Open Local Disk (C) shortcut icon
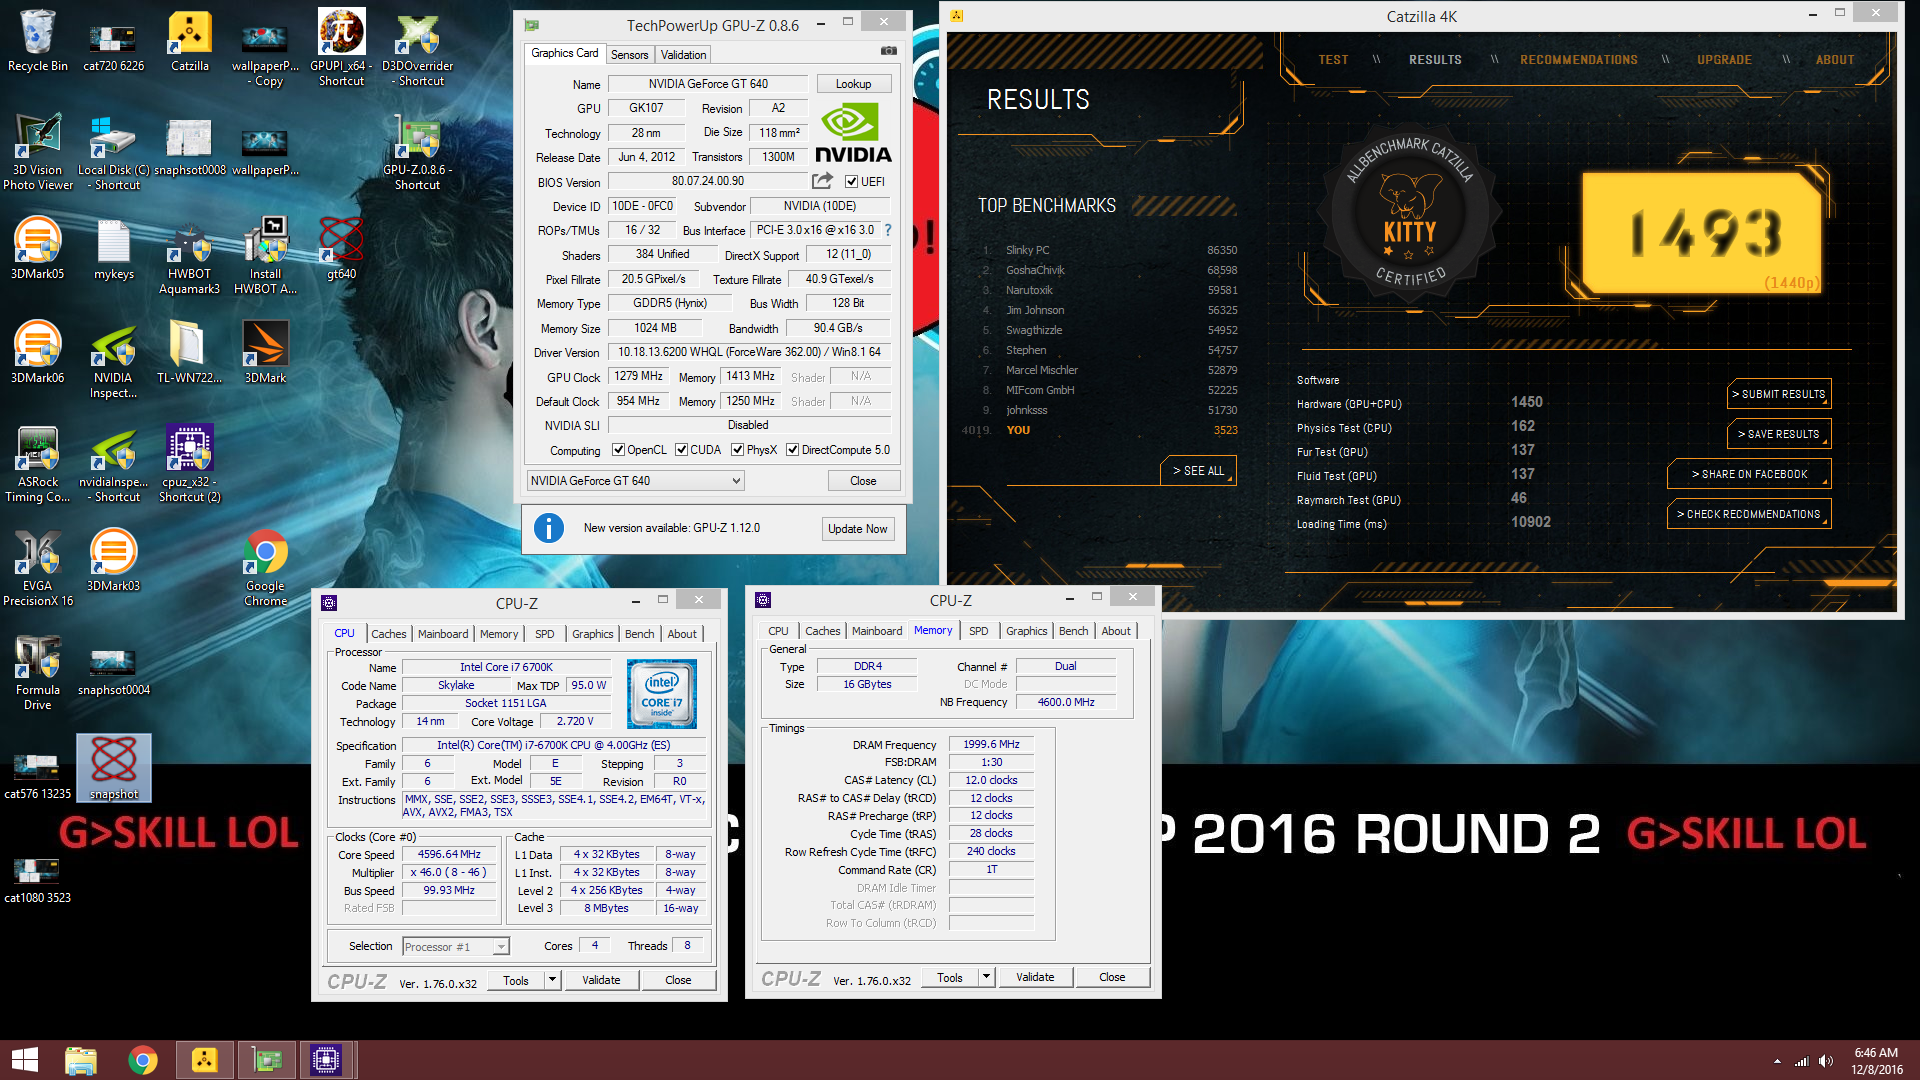This screenshot has width=1920, height=1080. pos(113,152)
